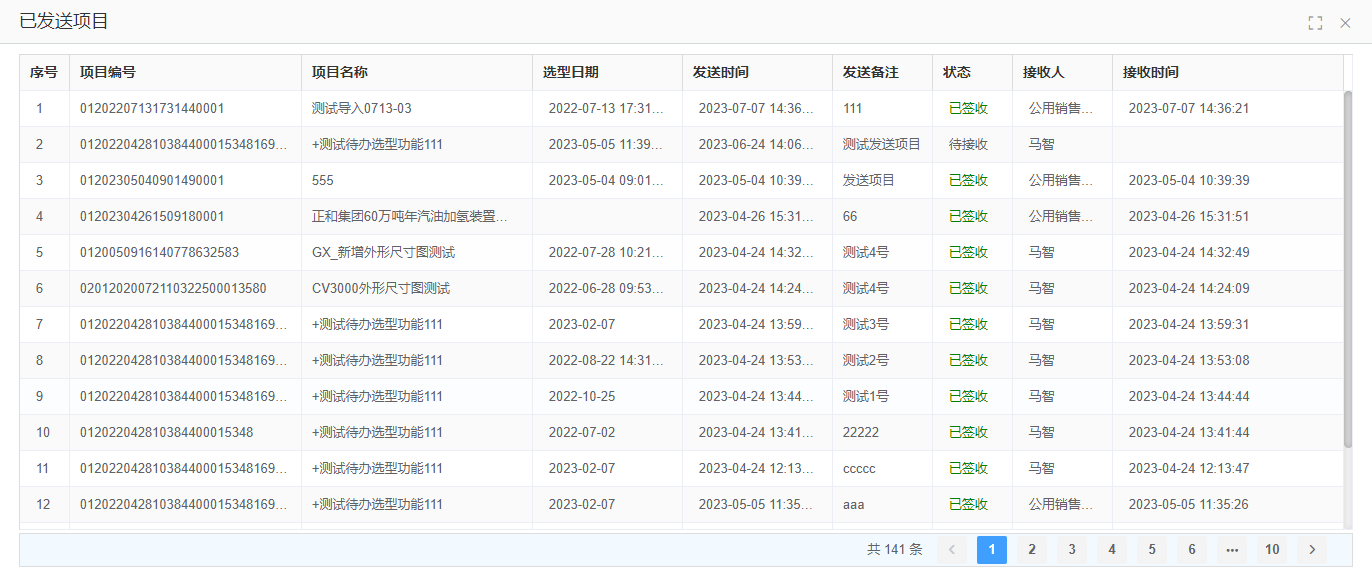Open project link 测试导入0713-03
This screenshot has width=1372, height=576.
click(x=362, y=109)
